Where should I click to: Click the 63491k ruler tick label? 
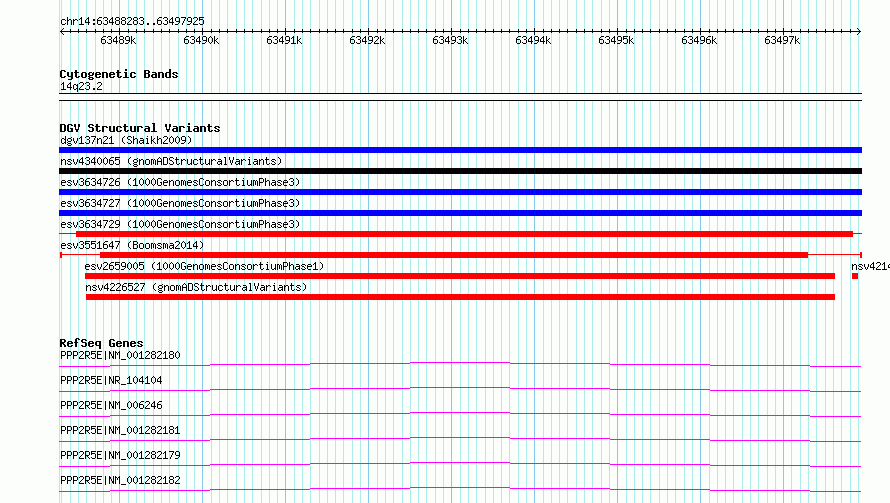click(x=284, y=40)
